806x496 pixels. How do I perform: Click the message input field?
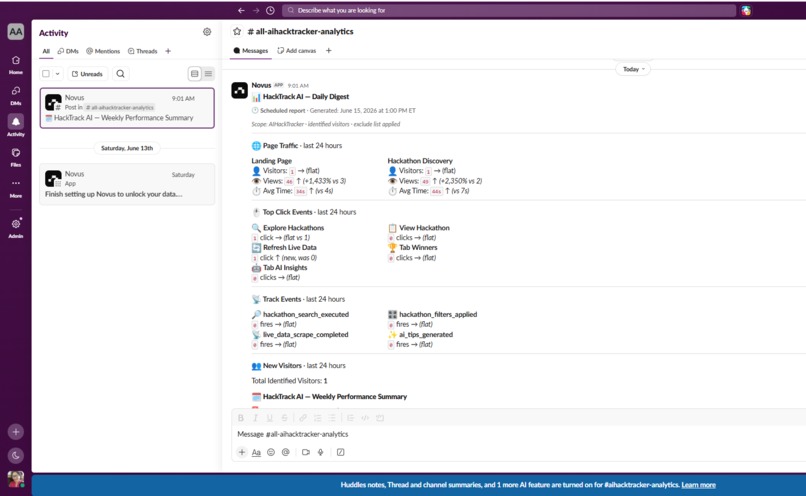[519, 434]
